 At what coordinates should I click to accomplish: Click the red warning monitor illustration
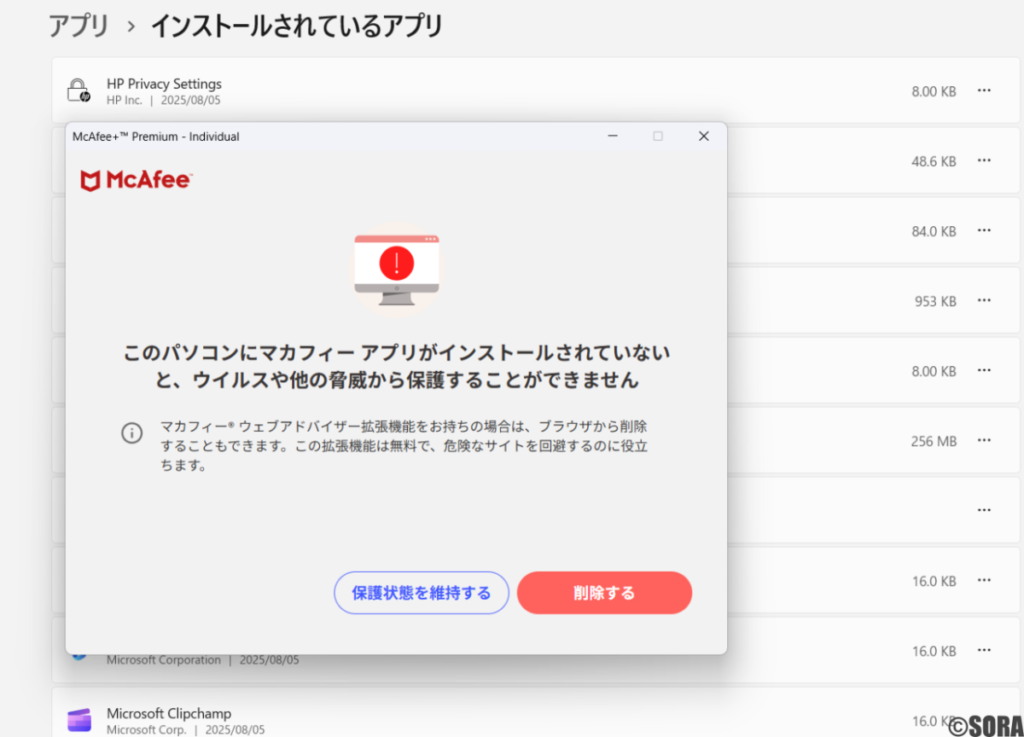[x=396, y=270]
